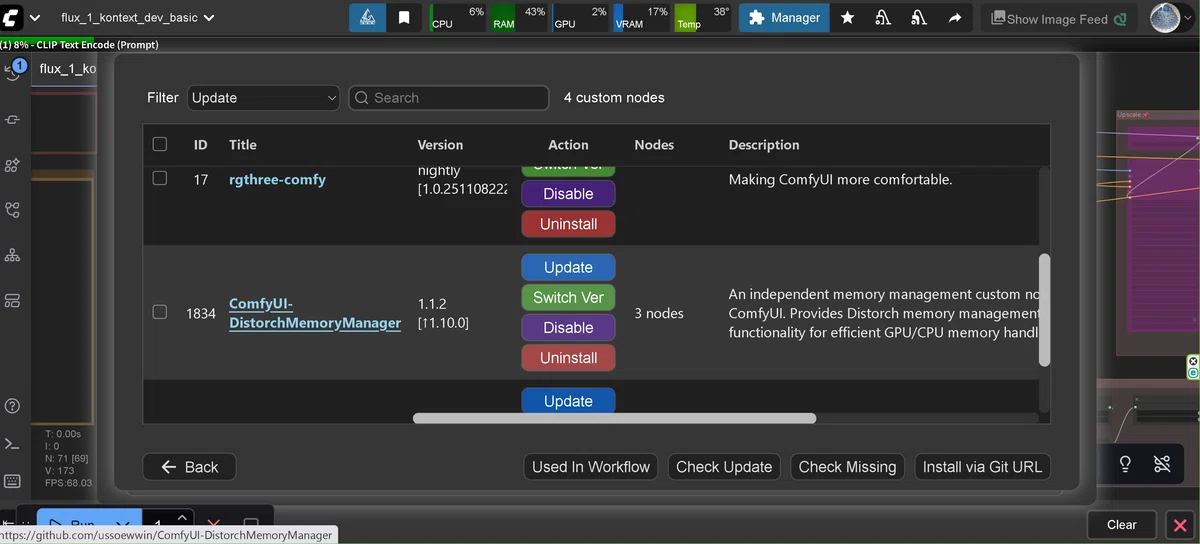Uninstall rgthree-comfy node pack
This screenshot has height=544, width=1200.
[x=568, y=224]
